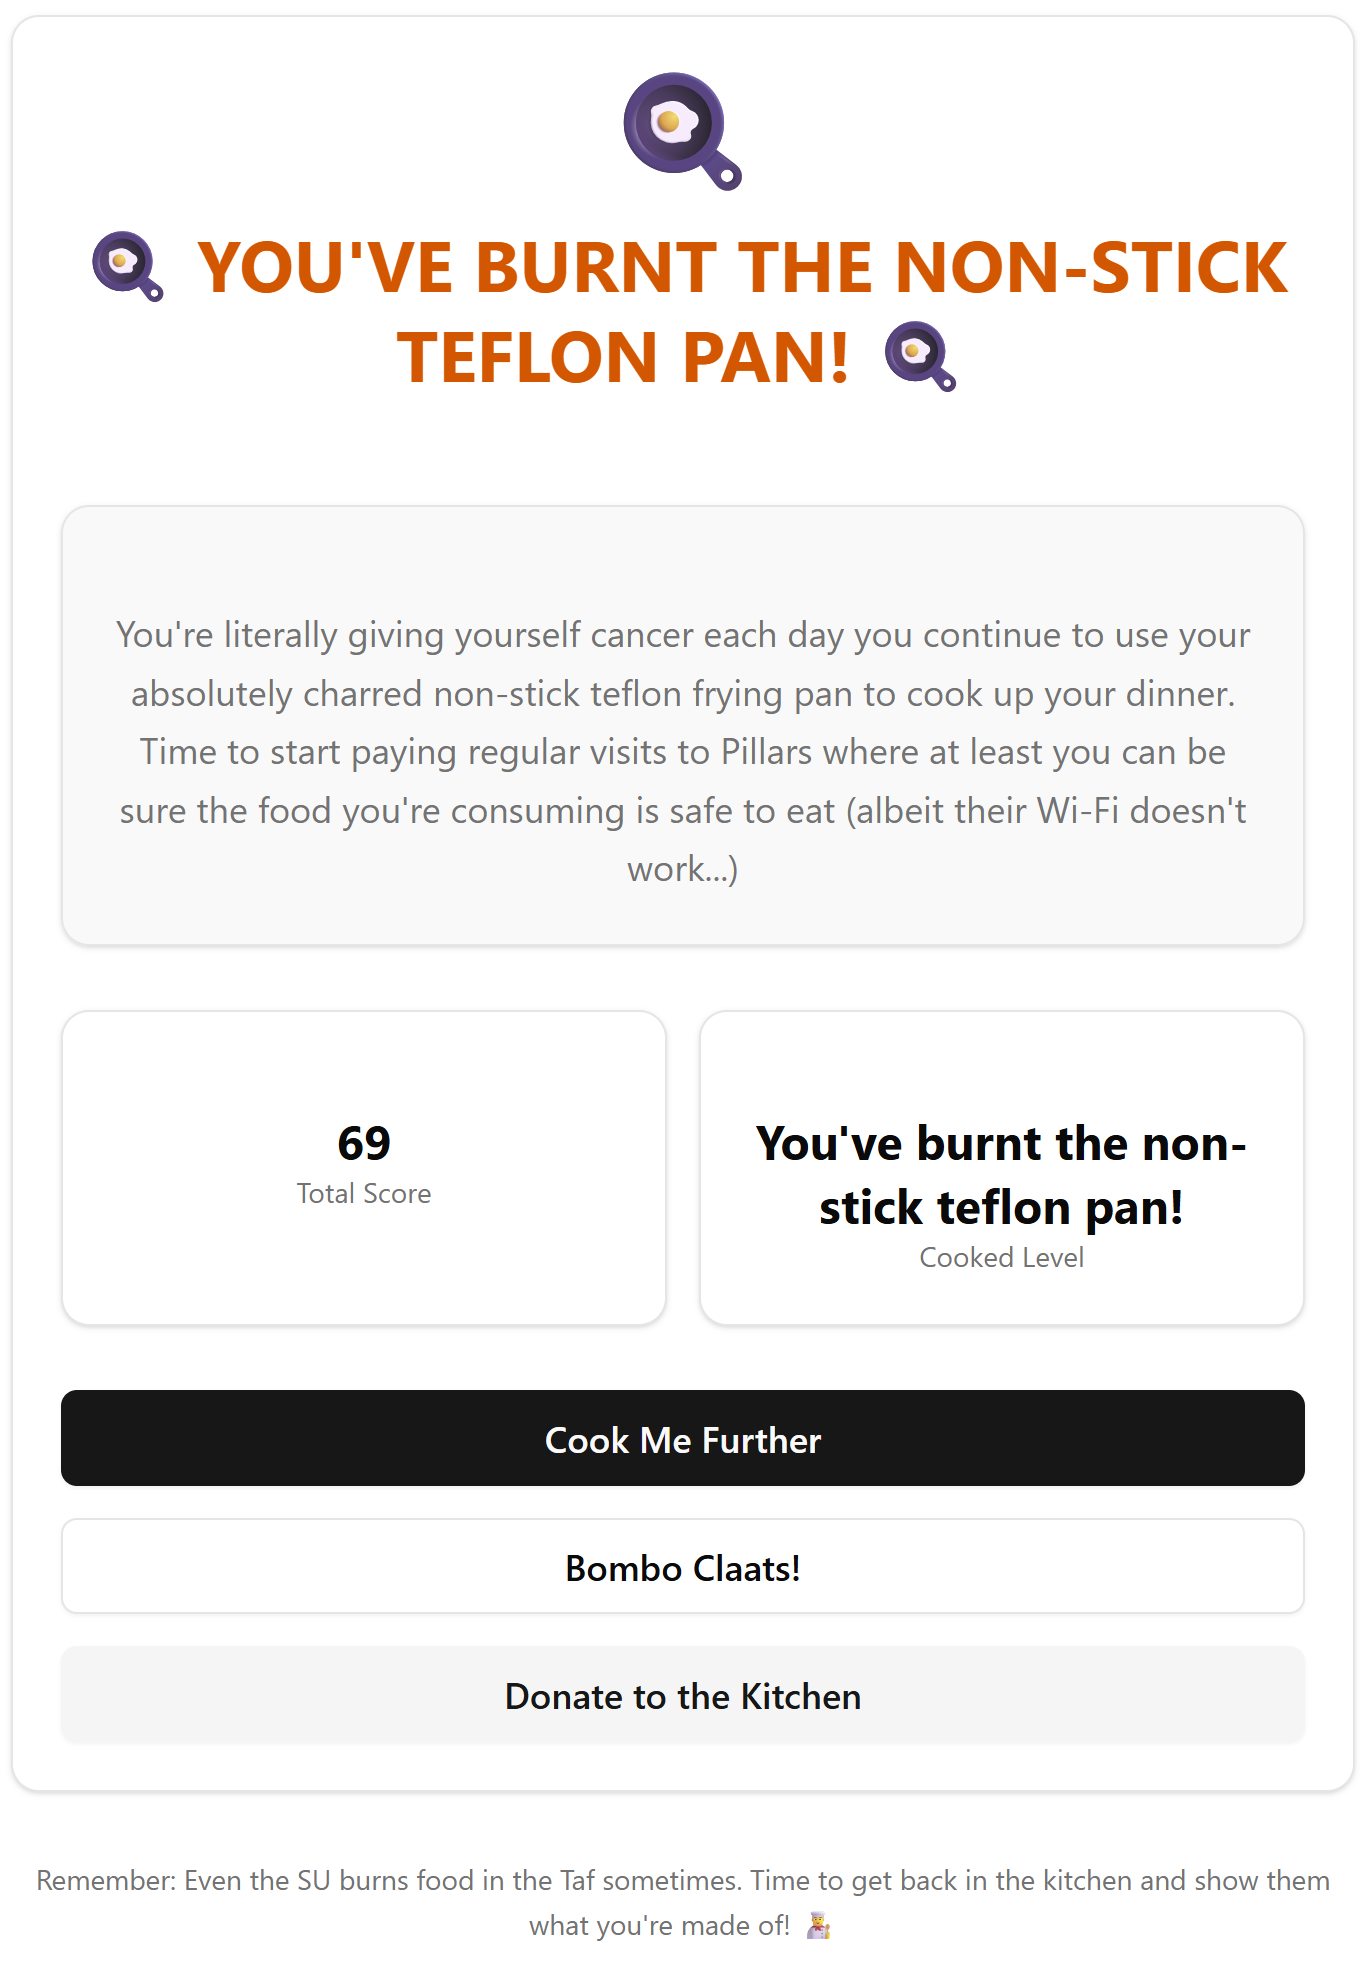Click "work...)" ending the description
This screenshot has height=1984, width=1366.
683,869
